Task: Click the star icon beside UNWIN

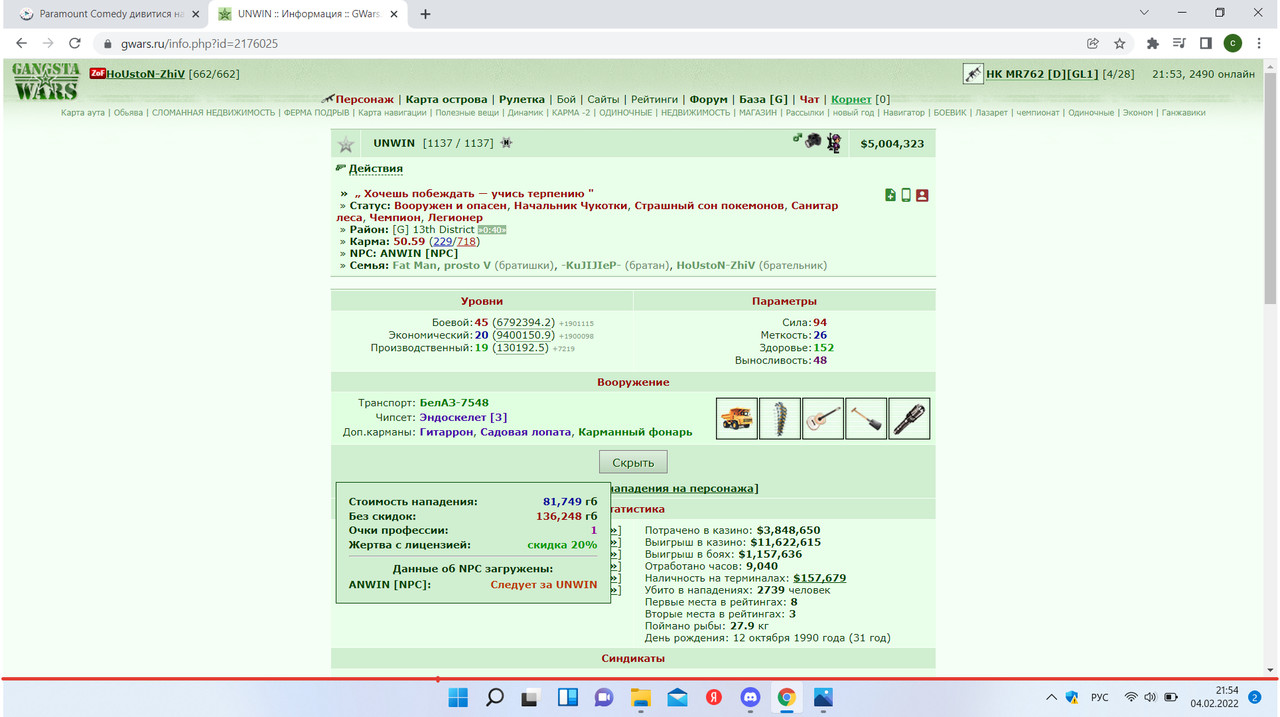Action: (345, 144)
